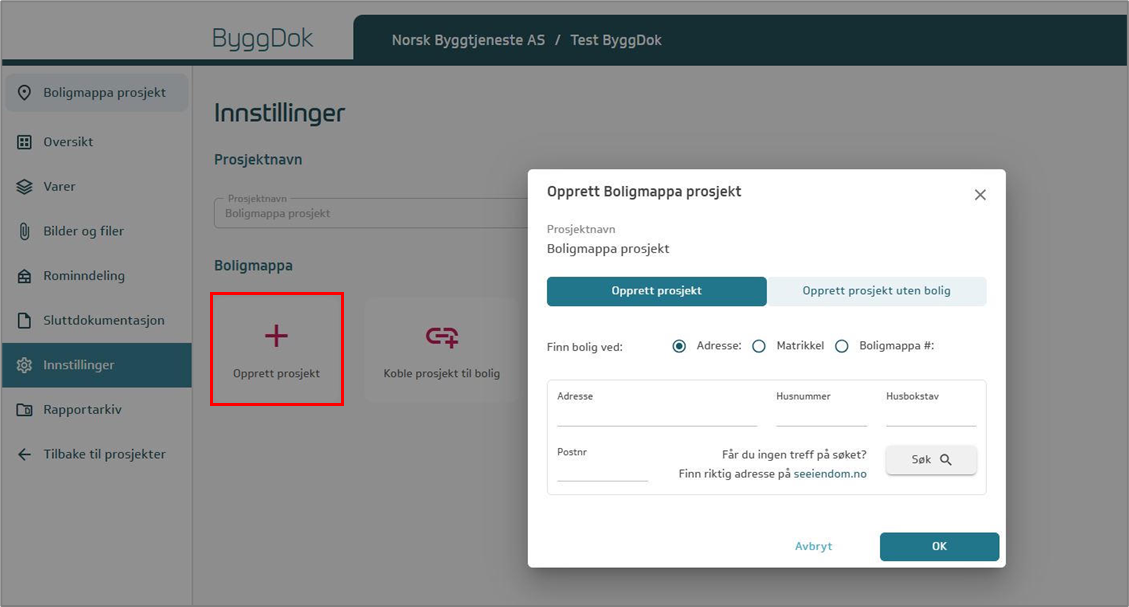Click into the Postnr input field

tap(602, 471)
